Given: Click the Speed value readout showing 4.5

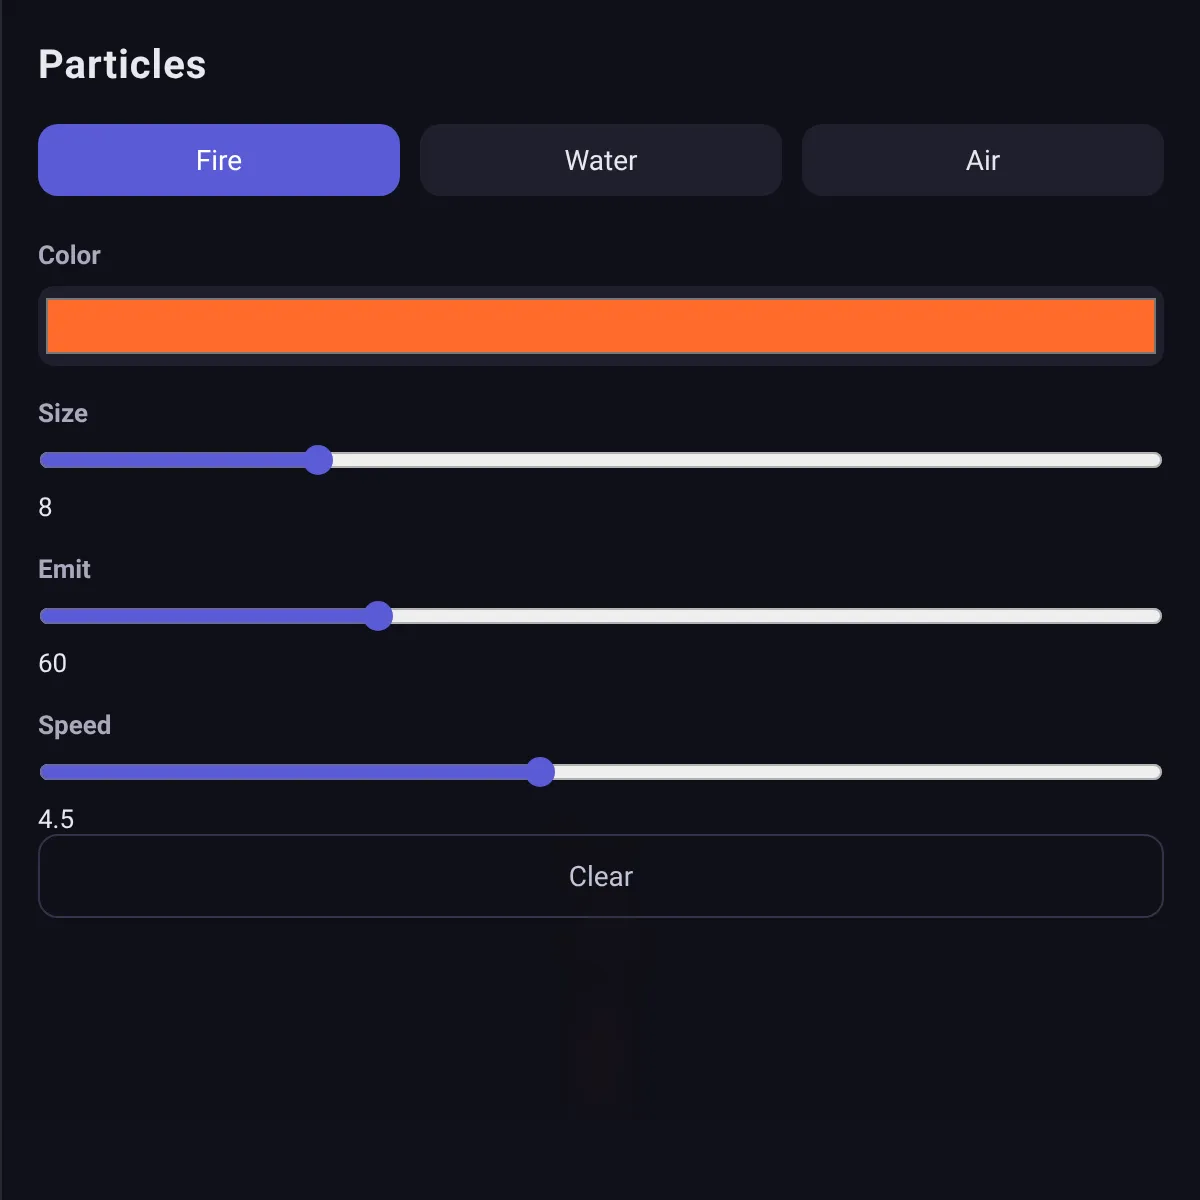Looking at the screenshot, I should 56,820.
